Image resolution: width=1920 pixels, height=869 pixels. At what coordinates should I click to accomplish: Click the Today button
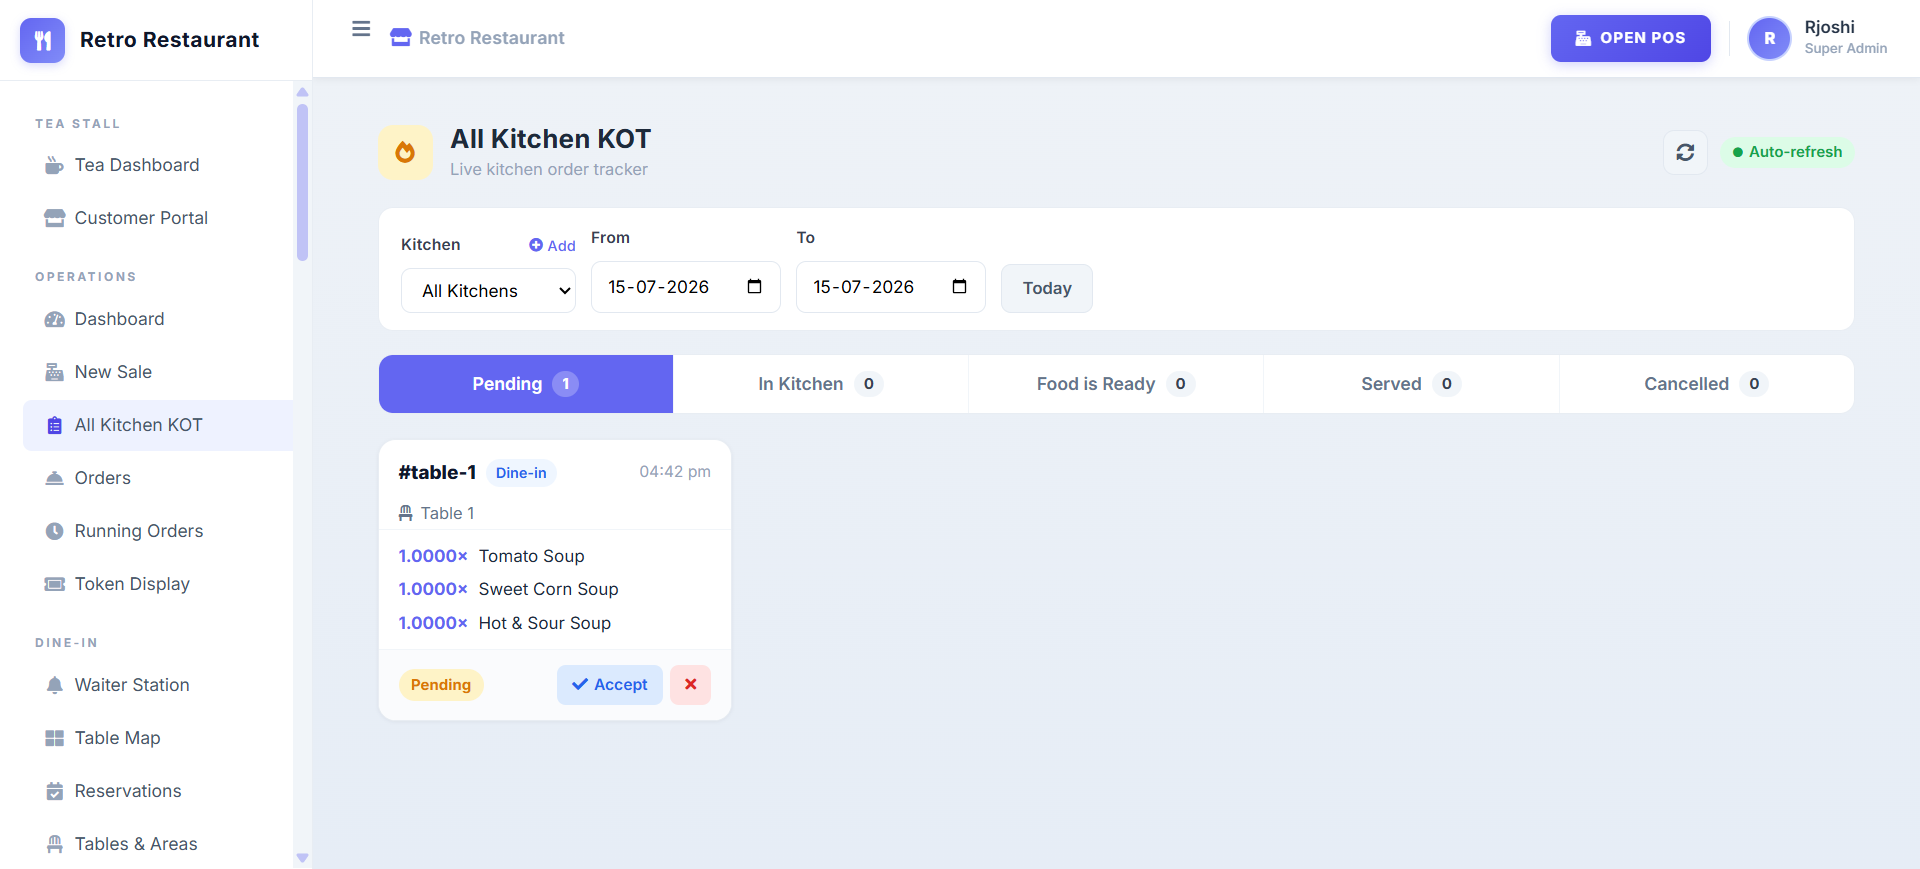point(1047,288)
